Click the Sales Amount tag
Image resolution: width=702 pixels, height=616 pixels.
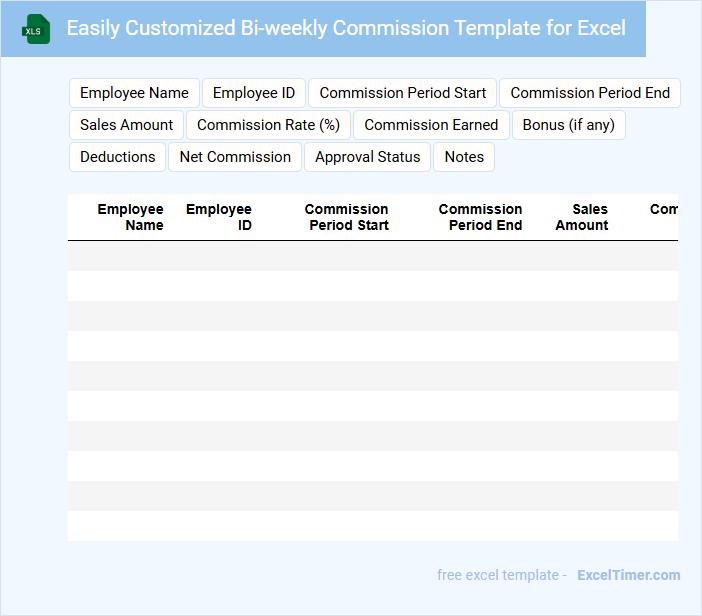(126, 125)
